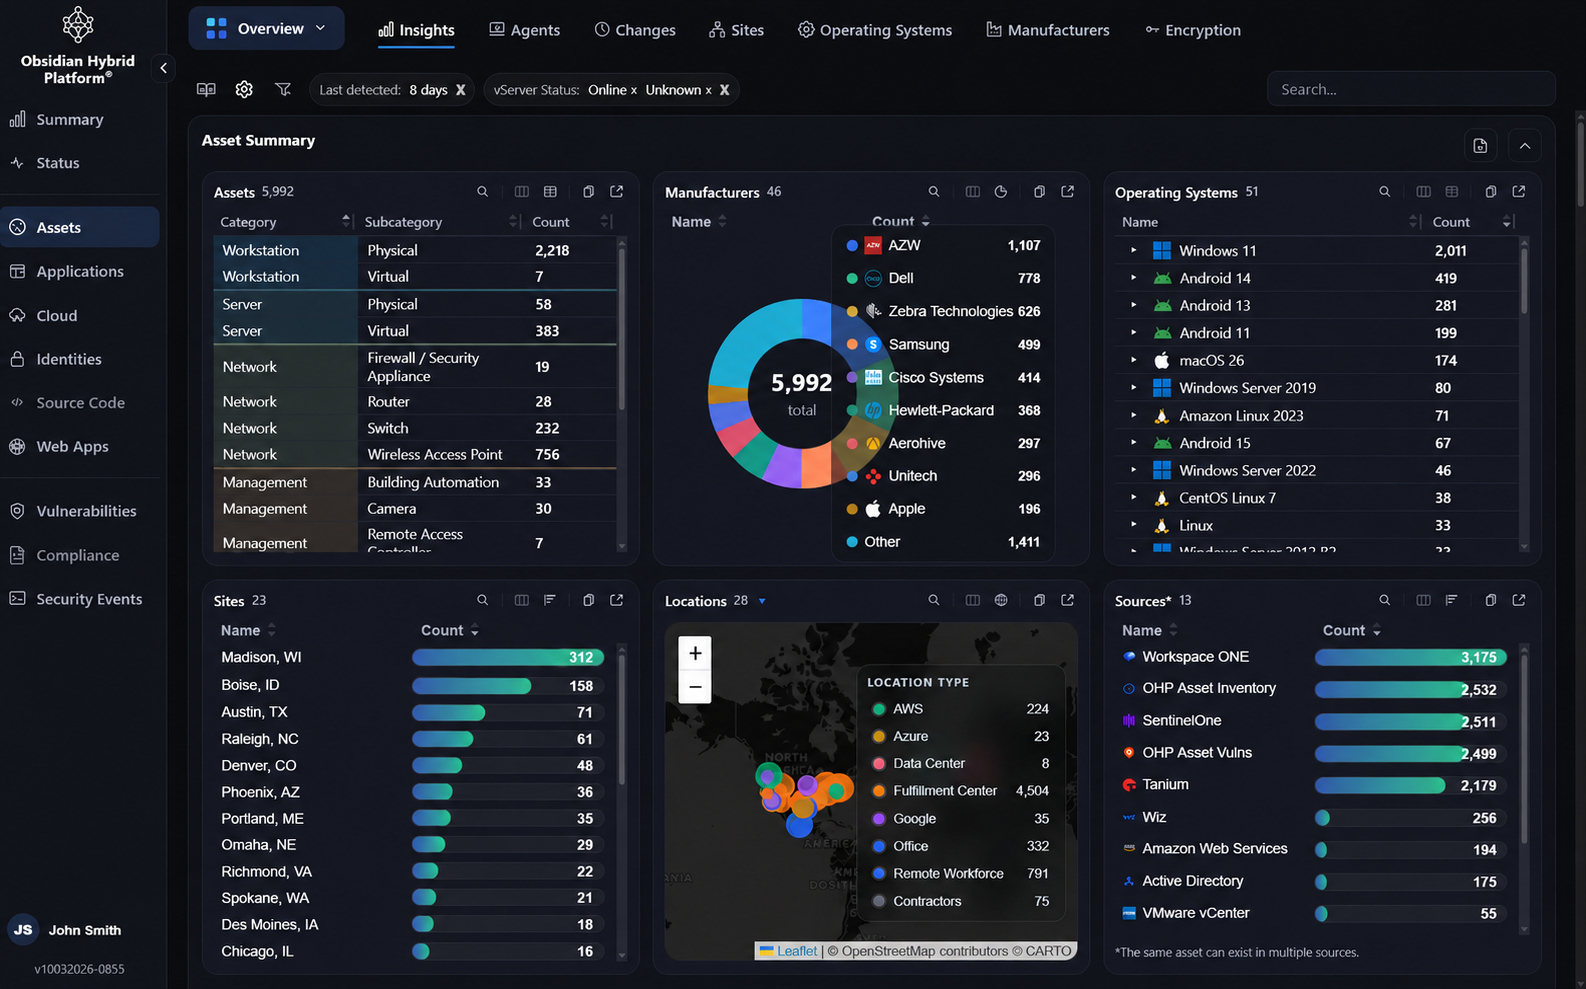Click the filter funnel icon

(283, 90)
